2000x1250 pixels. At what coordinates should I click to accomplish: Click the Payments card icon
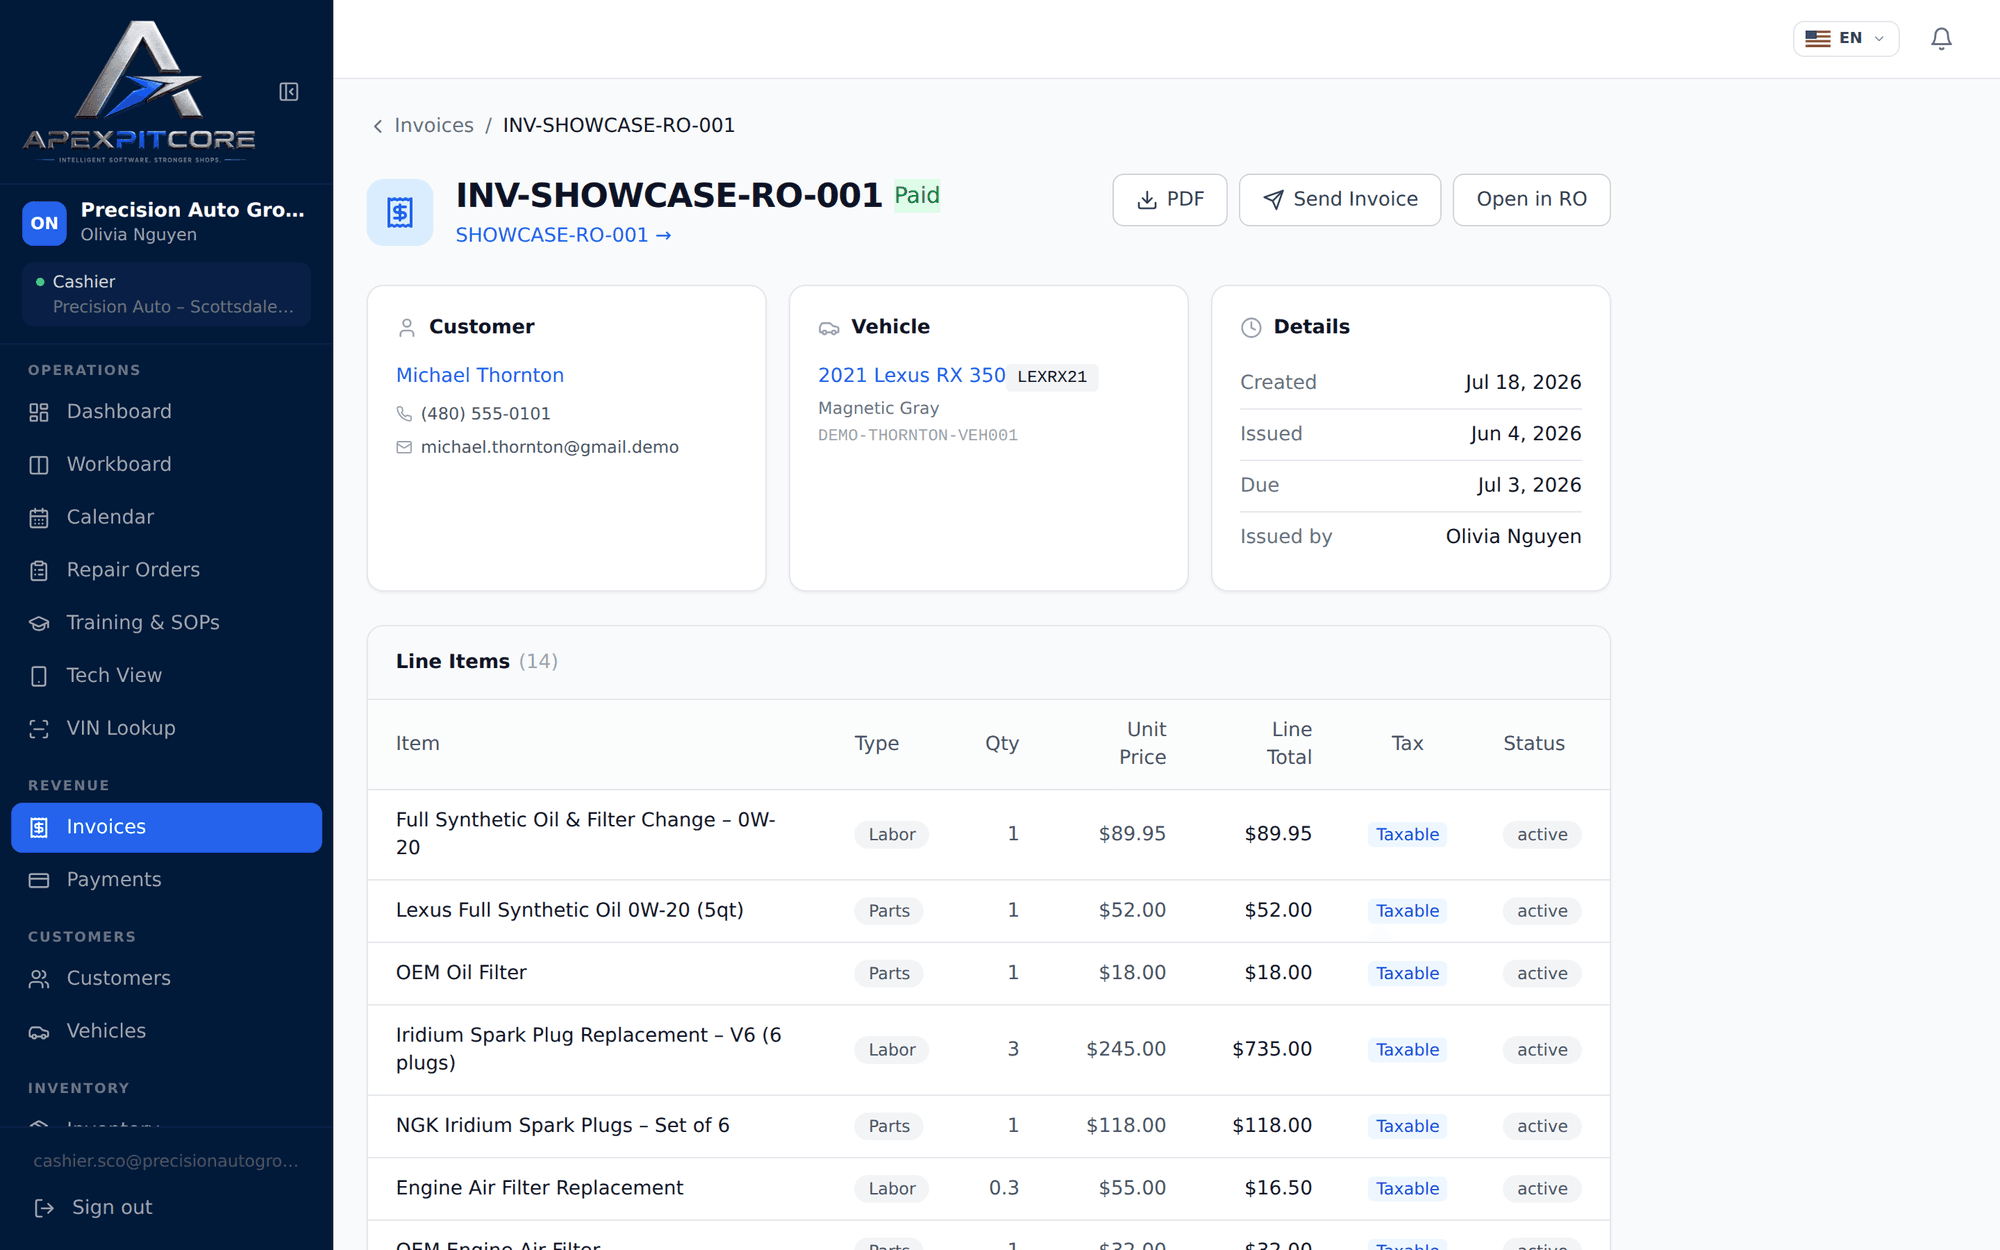[x=39, y=880]
